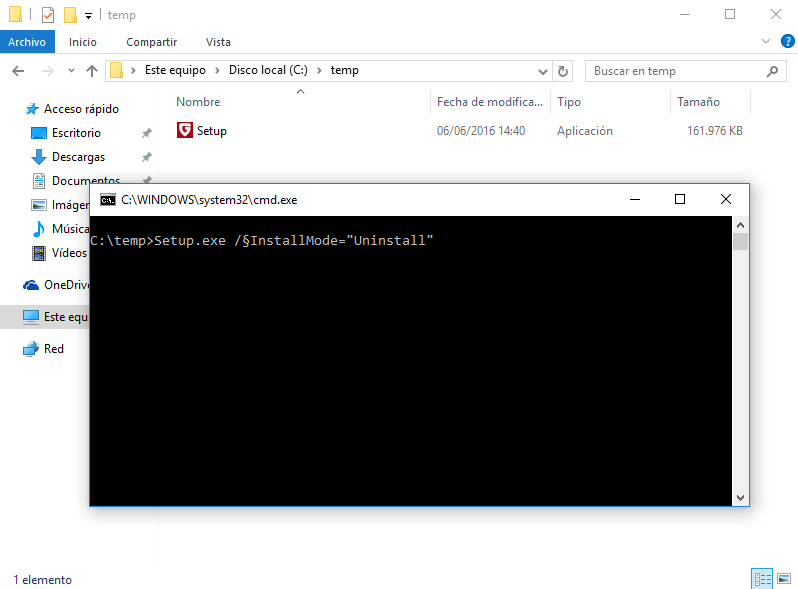This screenshot has width=798, height=589.
Task: Select Descargas in the quick access pane
Action: point(78,157)
